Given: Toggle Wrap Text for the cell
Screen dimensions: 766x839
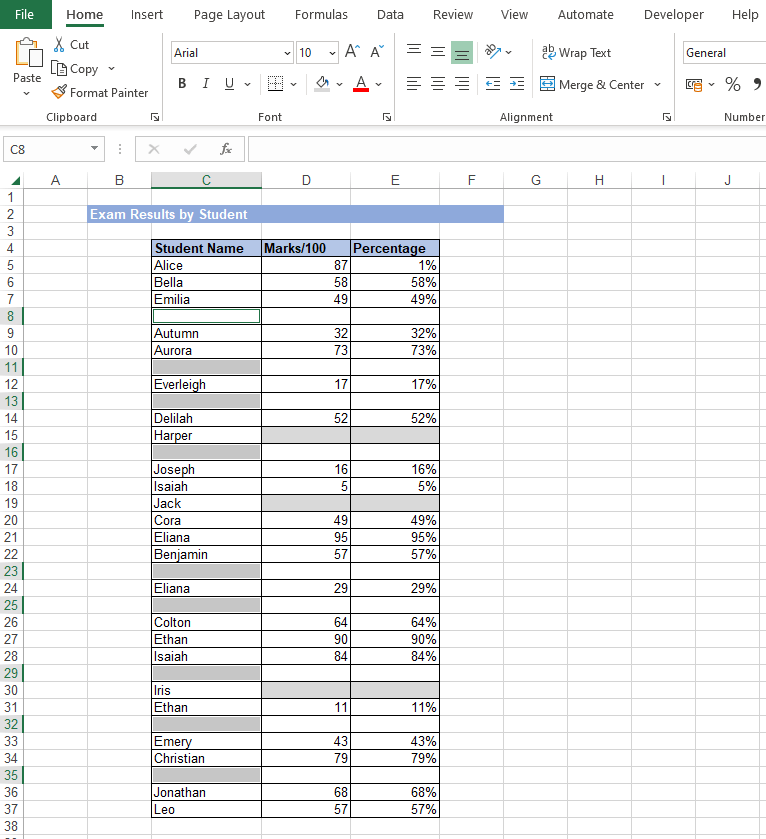Looking at the screenshot, I should coord(576,52).
